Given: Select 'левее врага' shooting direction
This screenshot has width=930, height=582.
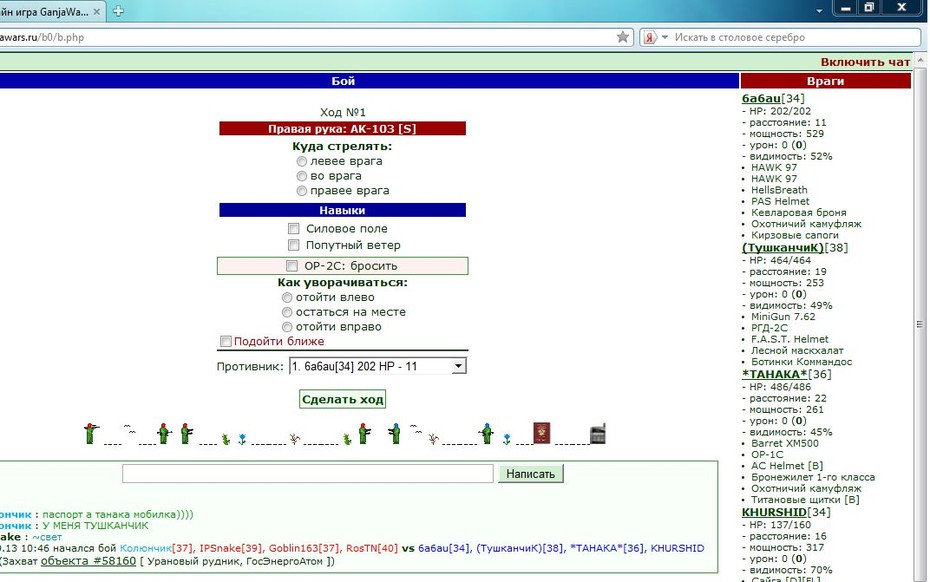Looking at the screenshot, I should 301,161.
